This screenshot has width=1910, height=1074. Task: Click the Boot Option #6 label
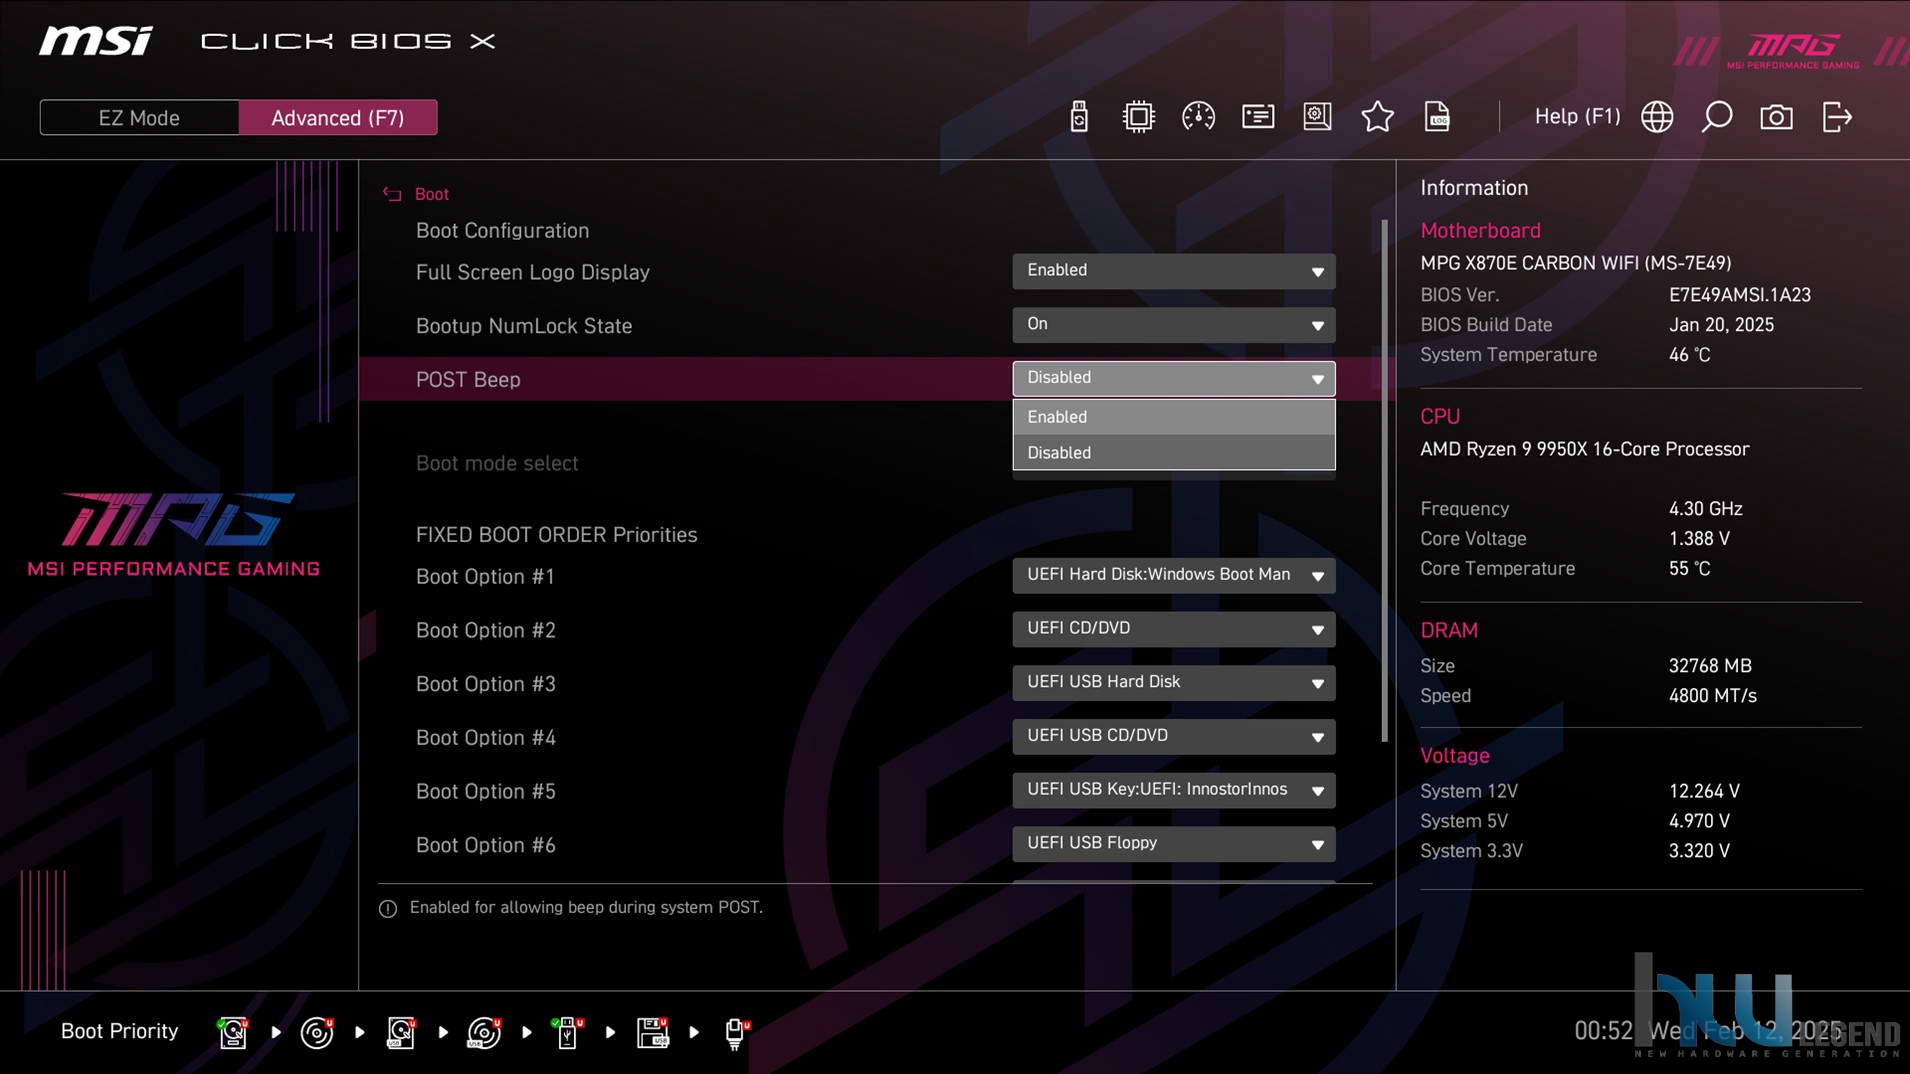click(x=485, y=845)
